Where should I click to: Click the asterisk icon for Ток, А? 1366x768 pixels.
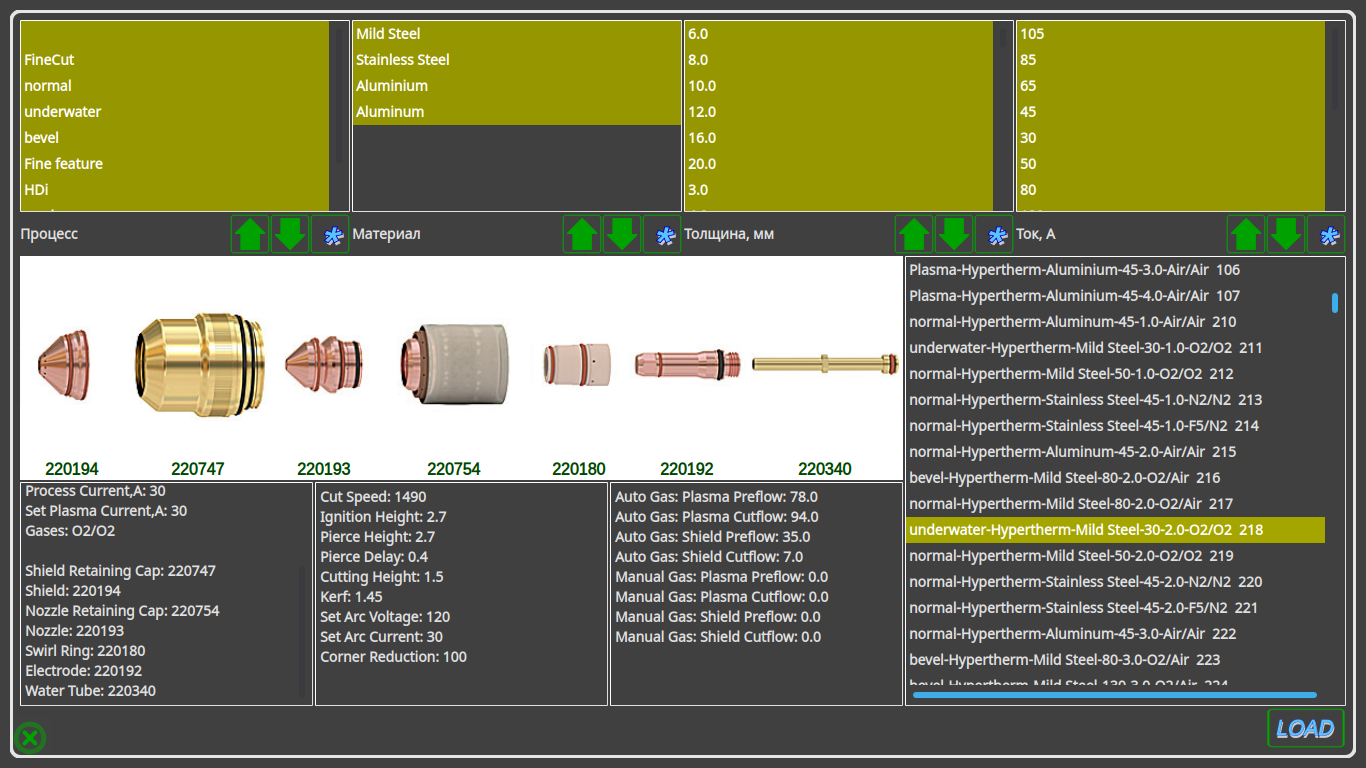1326,235
